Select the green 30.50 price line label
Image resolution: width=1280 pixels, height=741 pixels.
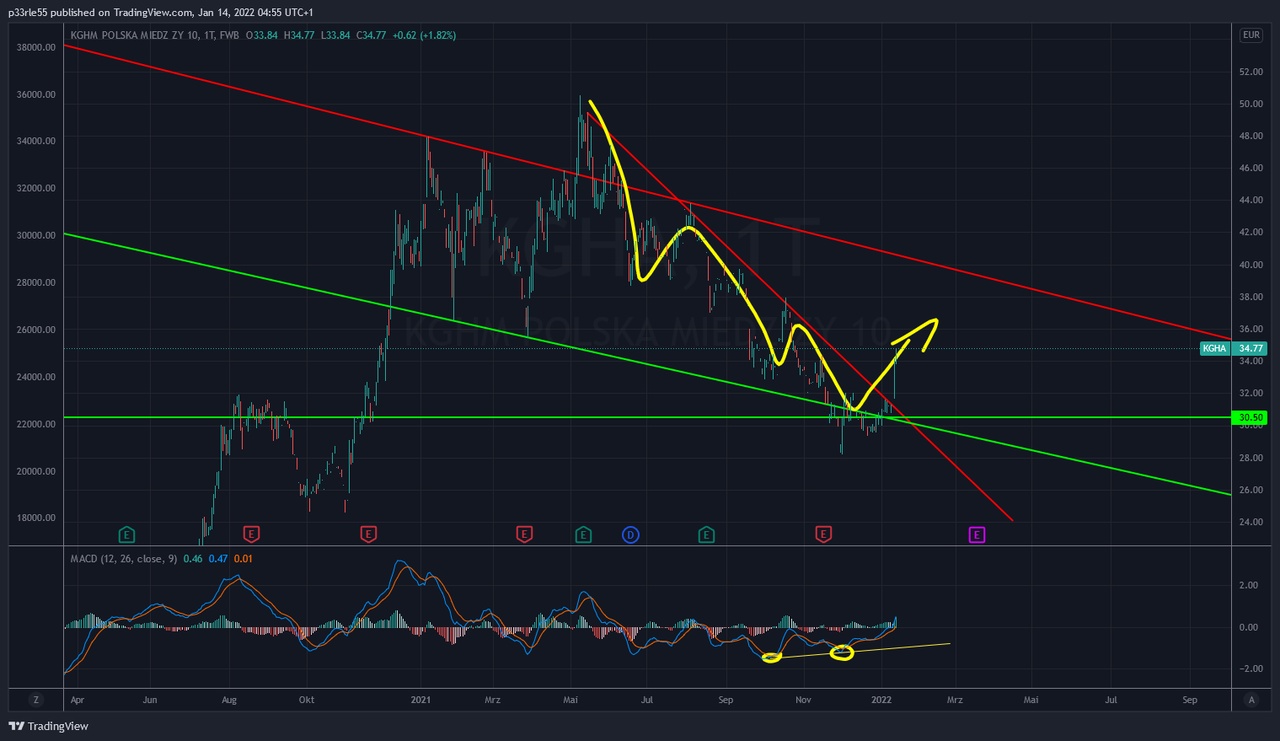1251,418
